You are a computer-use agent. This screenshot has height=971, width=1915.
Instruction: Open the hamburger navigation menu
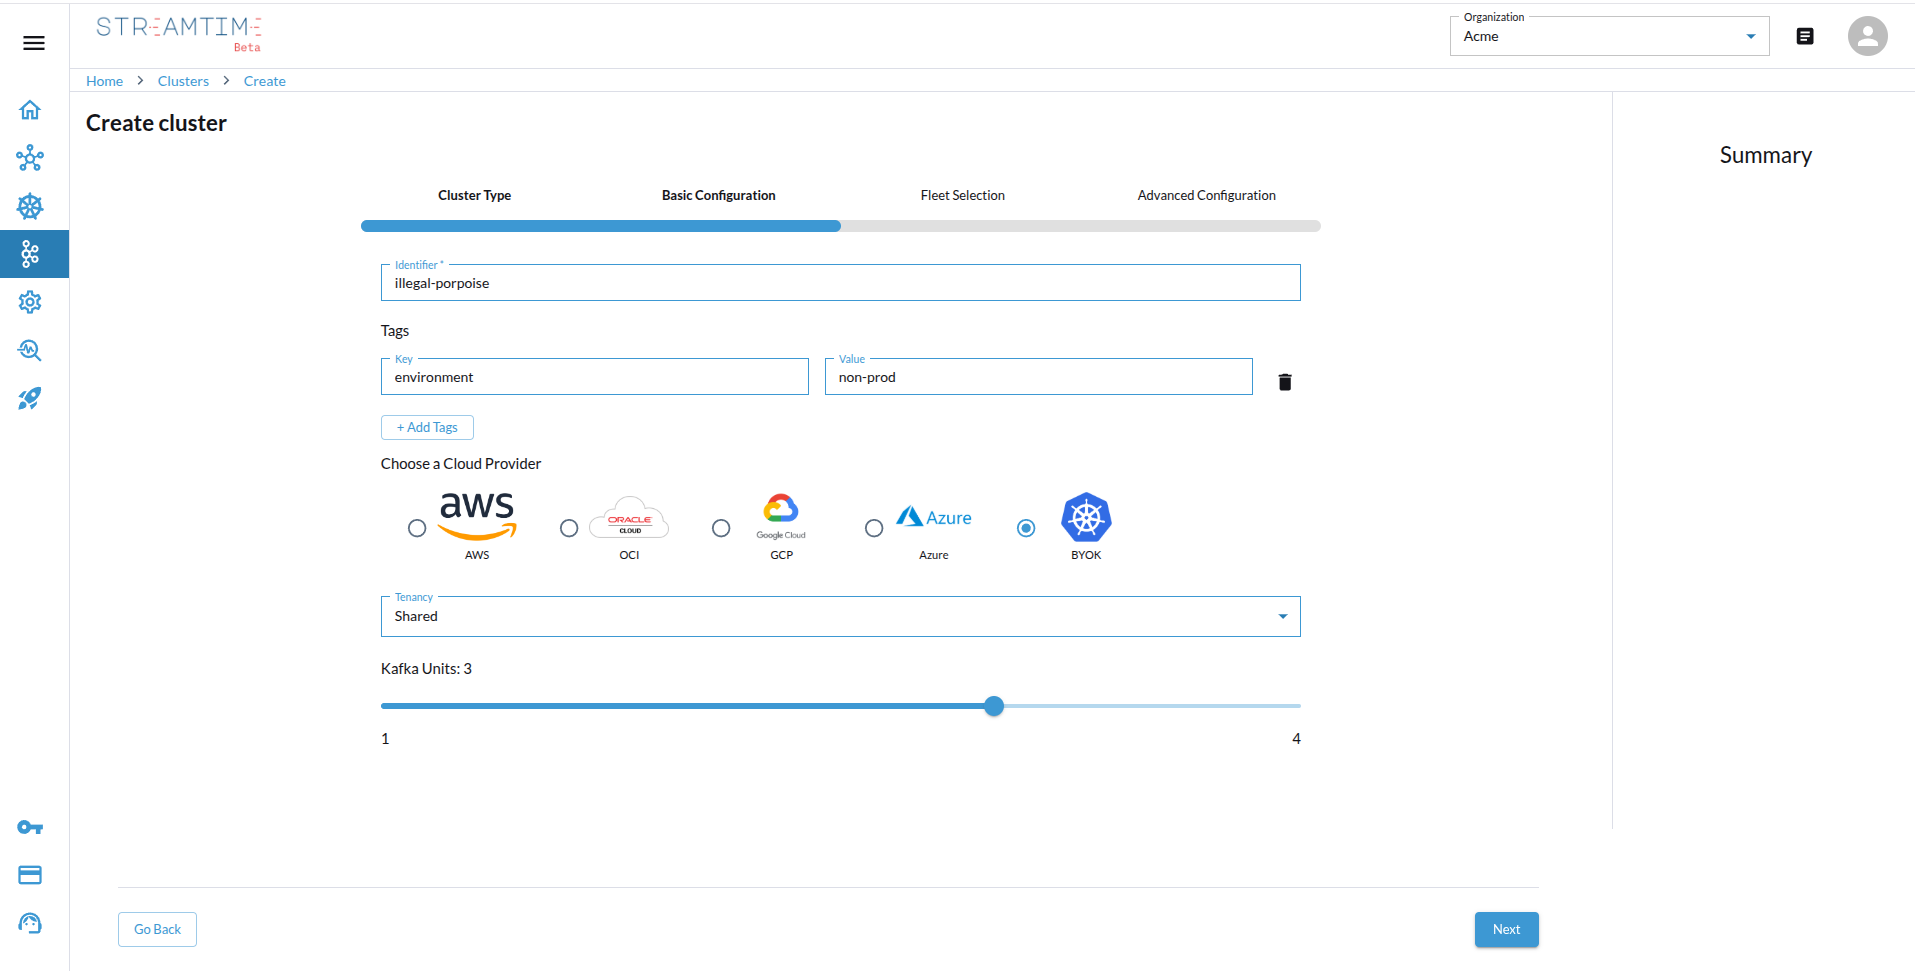tap(34, 43)
